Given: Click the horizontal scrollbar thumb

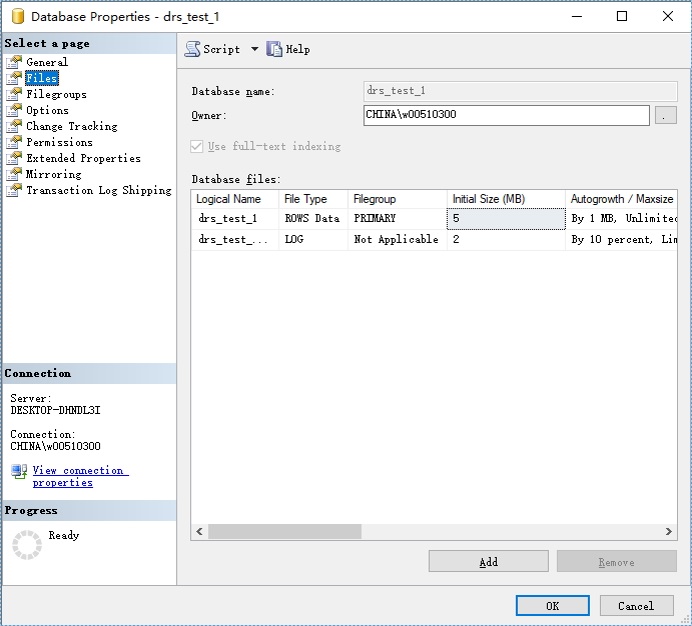Looking at the screenshot, I should click(x=285, y=532).
